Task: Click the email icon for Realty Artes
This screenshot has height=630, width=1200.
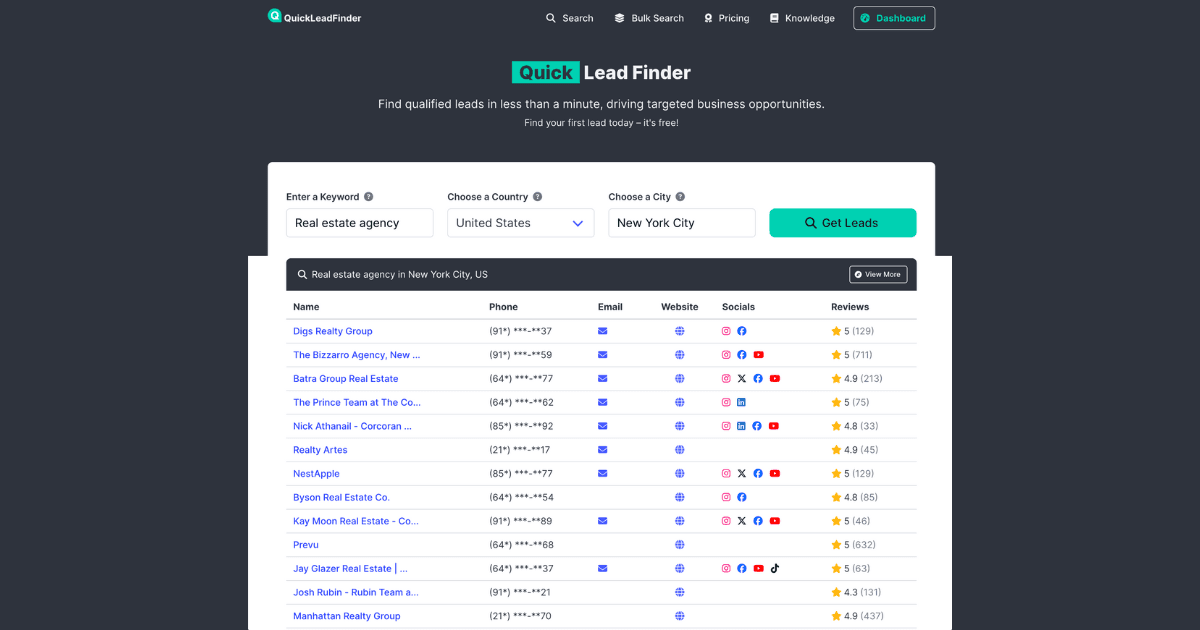Action: point(603,450)
